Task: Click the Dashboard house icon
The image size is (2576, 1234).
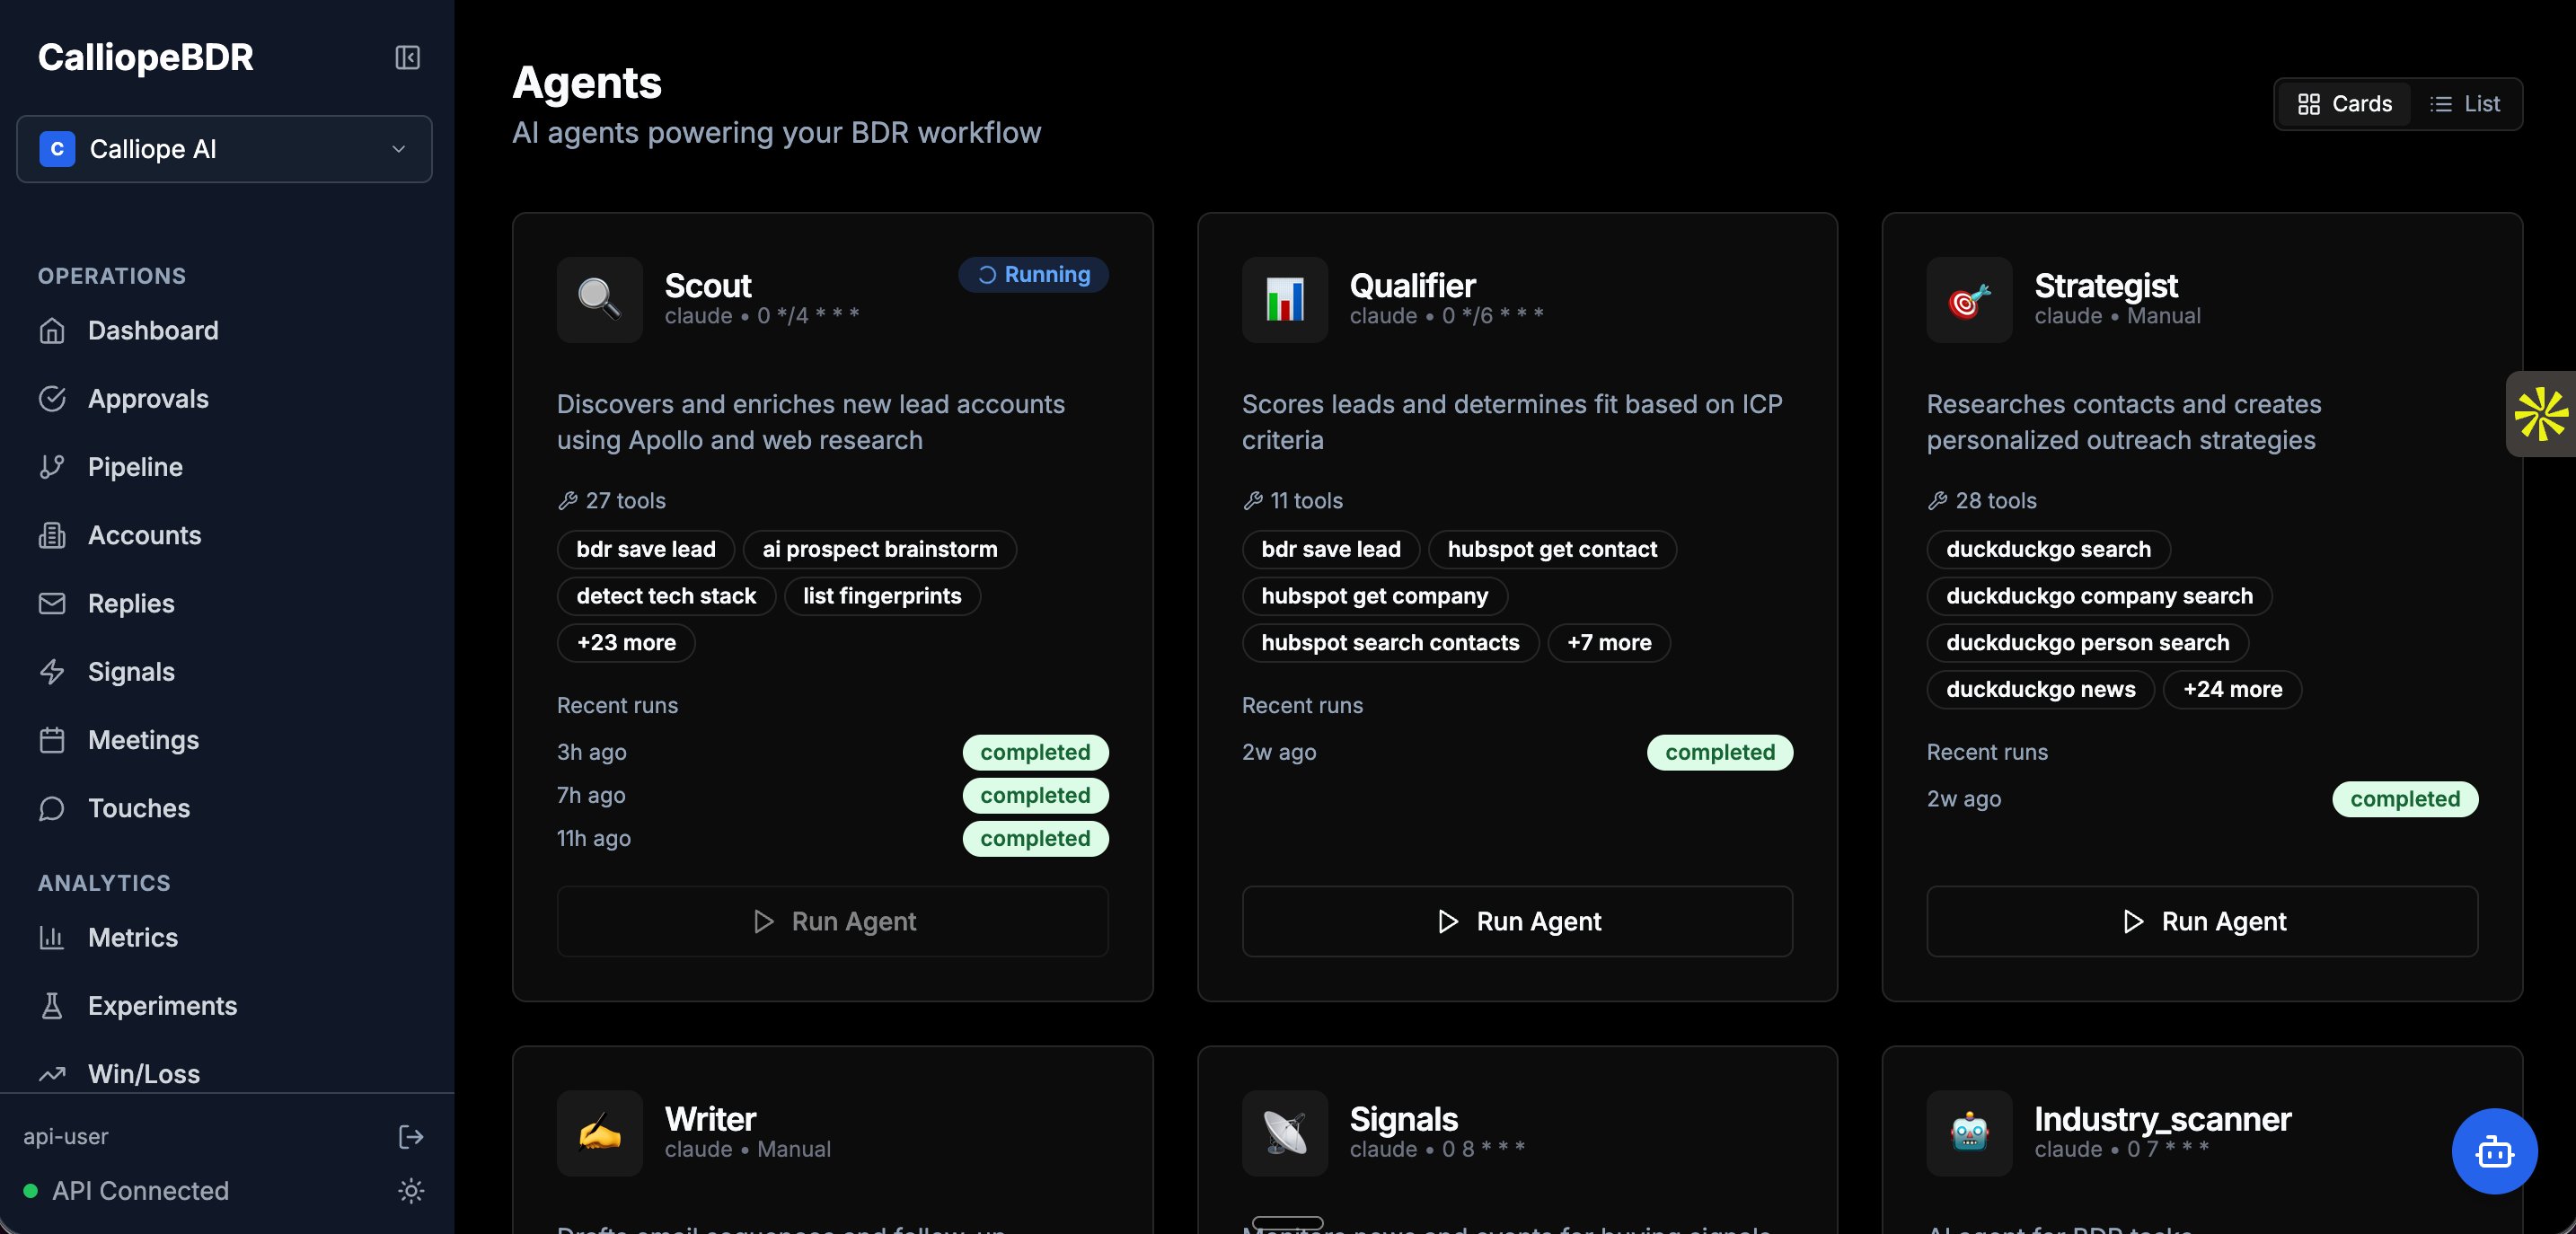Action: pos(52,330)
